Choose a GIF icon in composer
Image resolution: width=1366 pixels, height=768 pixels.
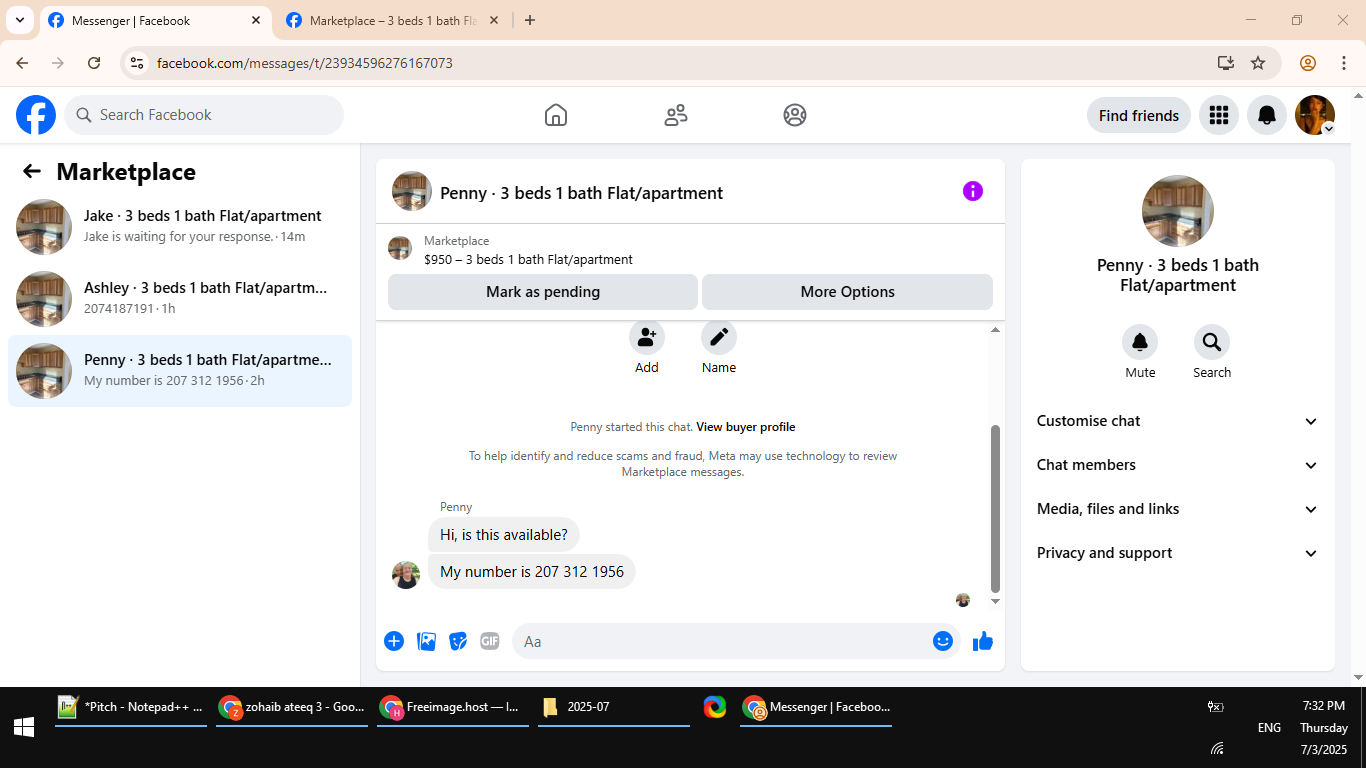(x=489, y=641)
